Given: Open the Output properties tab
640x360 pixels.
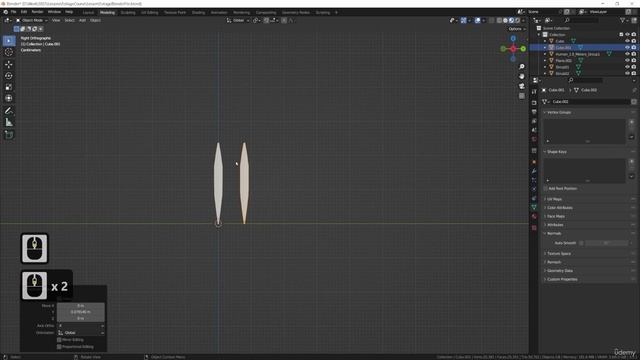Looking at the screenshot, I should point(534,112).
